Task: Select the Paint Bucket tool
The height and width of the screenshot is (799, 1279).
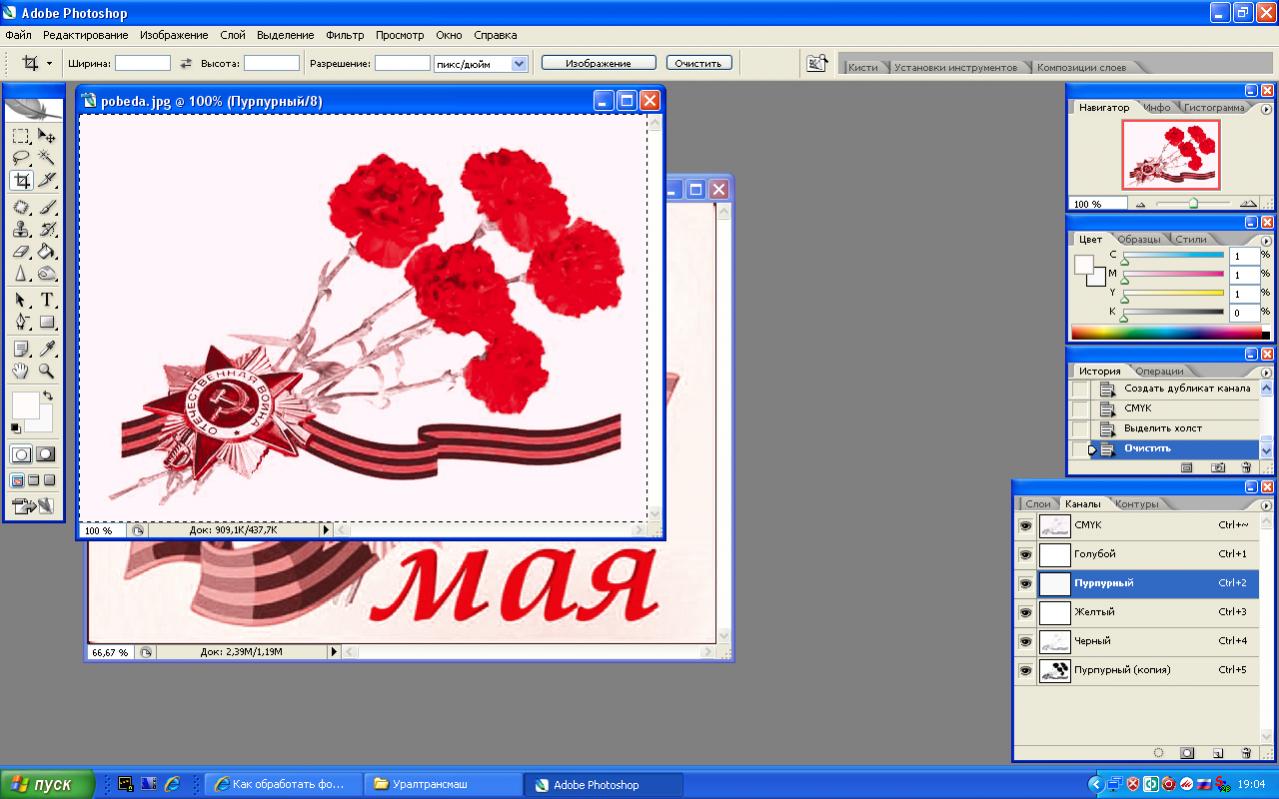Action: [x=46, y=252]
